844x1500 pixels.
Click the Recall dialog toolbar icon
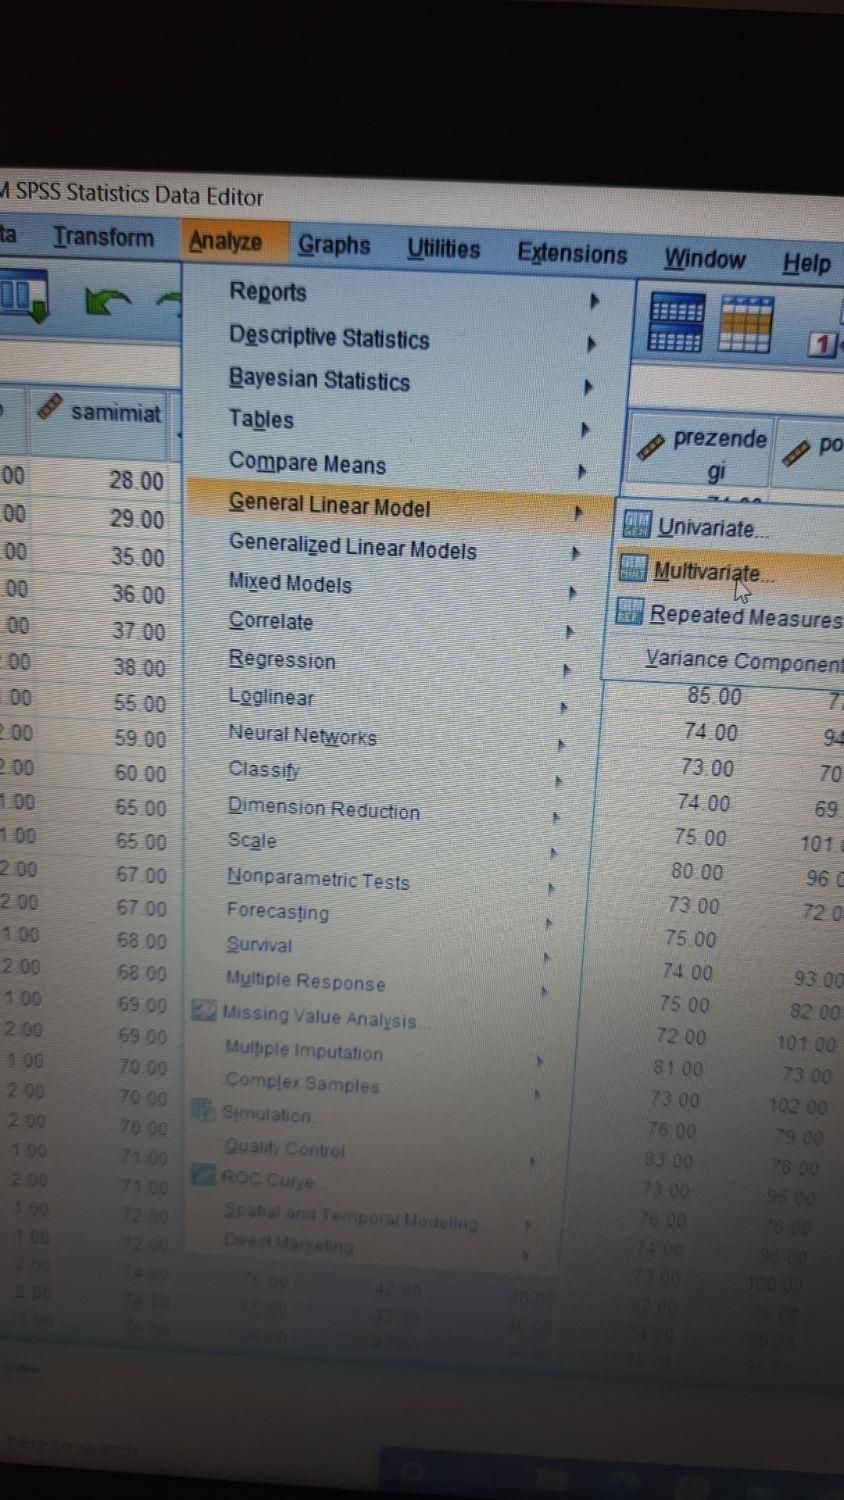click(24, 298)
